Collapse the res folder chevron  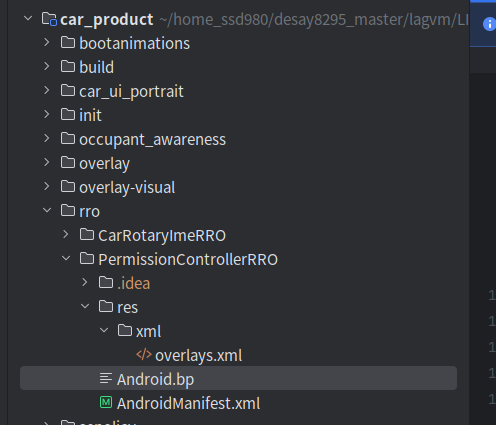pyautogui.click(x=85, y=306)
